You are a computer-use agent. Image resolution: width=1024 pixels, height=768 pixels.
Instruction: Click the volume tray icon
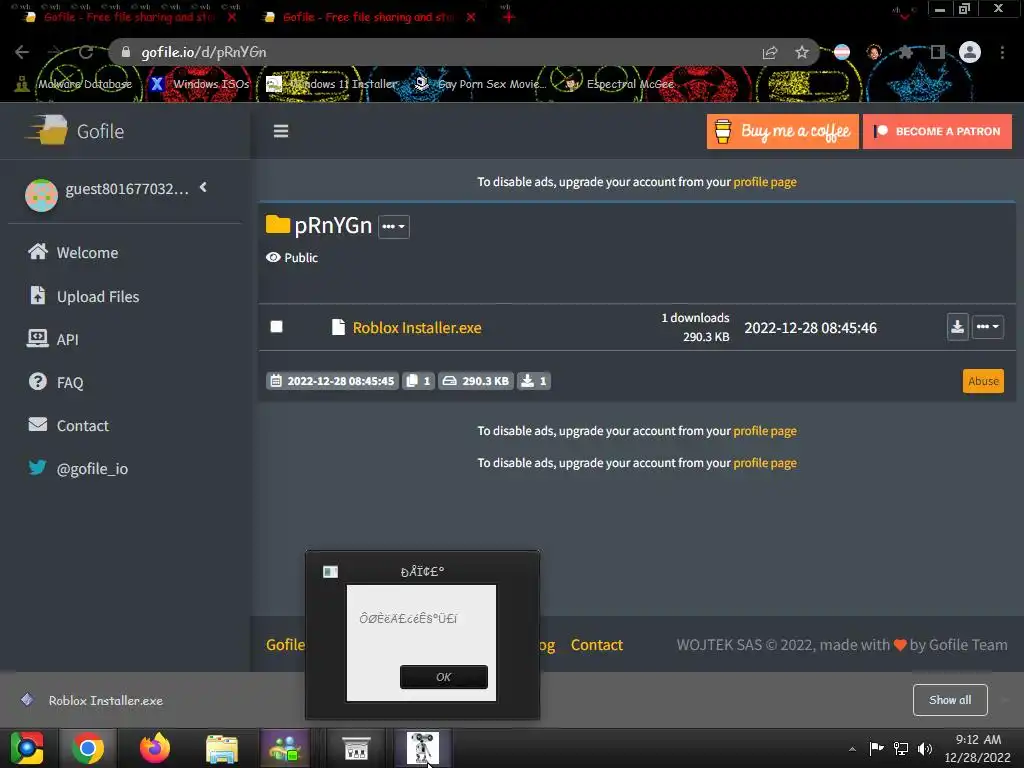click(925, 748)
